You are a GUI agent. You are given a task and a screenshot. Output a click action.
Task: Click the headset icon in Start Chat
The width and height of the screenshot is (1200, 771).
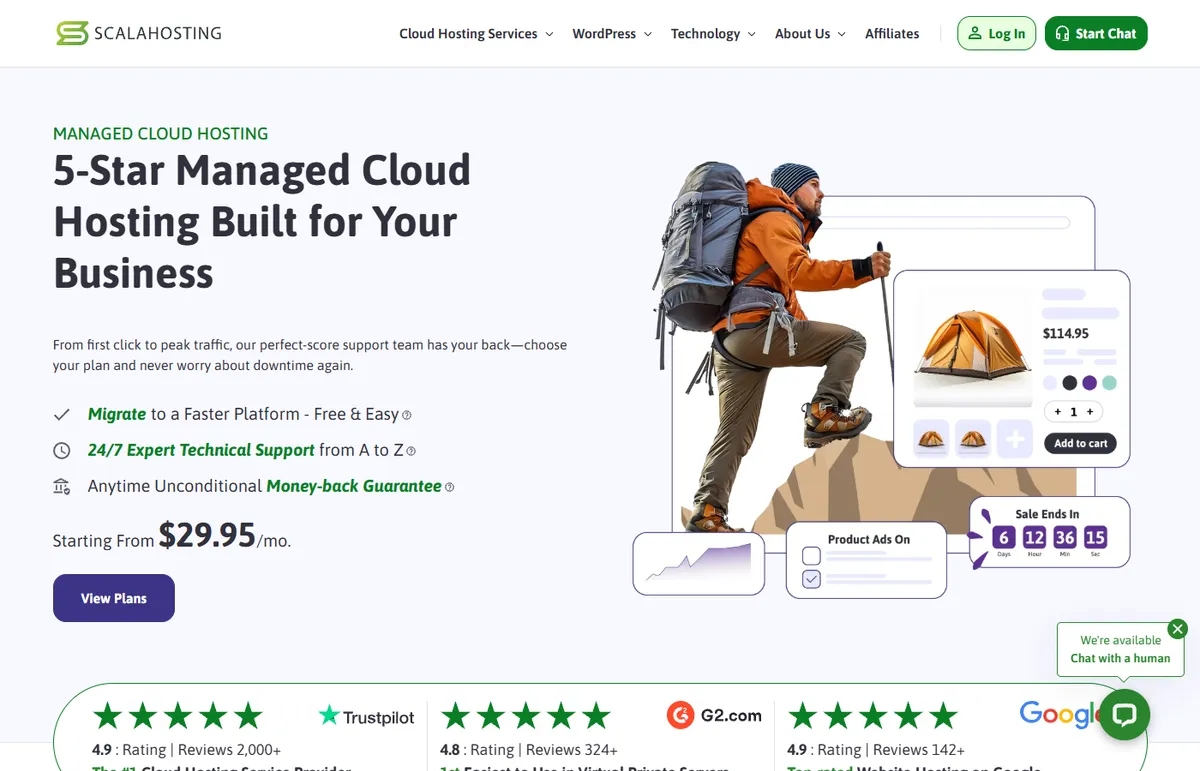click(x=1063, y=33)
